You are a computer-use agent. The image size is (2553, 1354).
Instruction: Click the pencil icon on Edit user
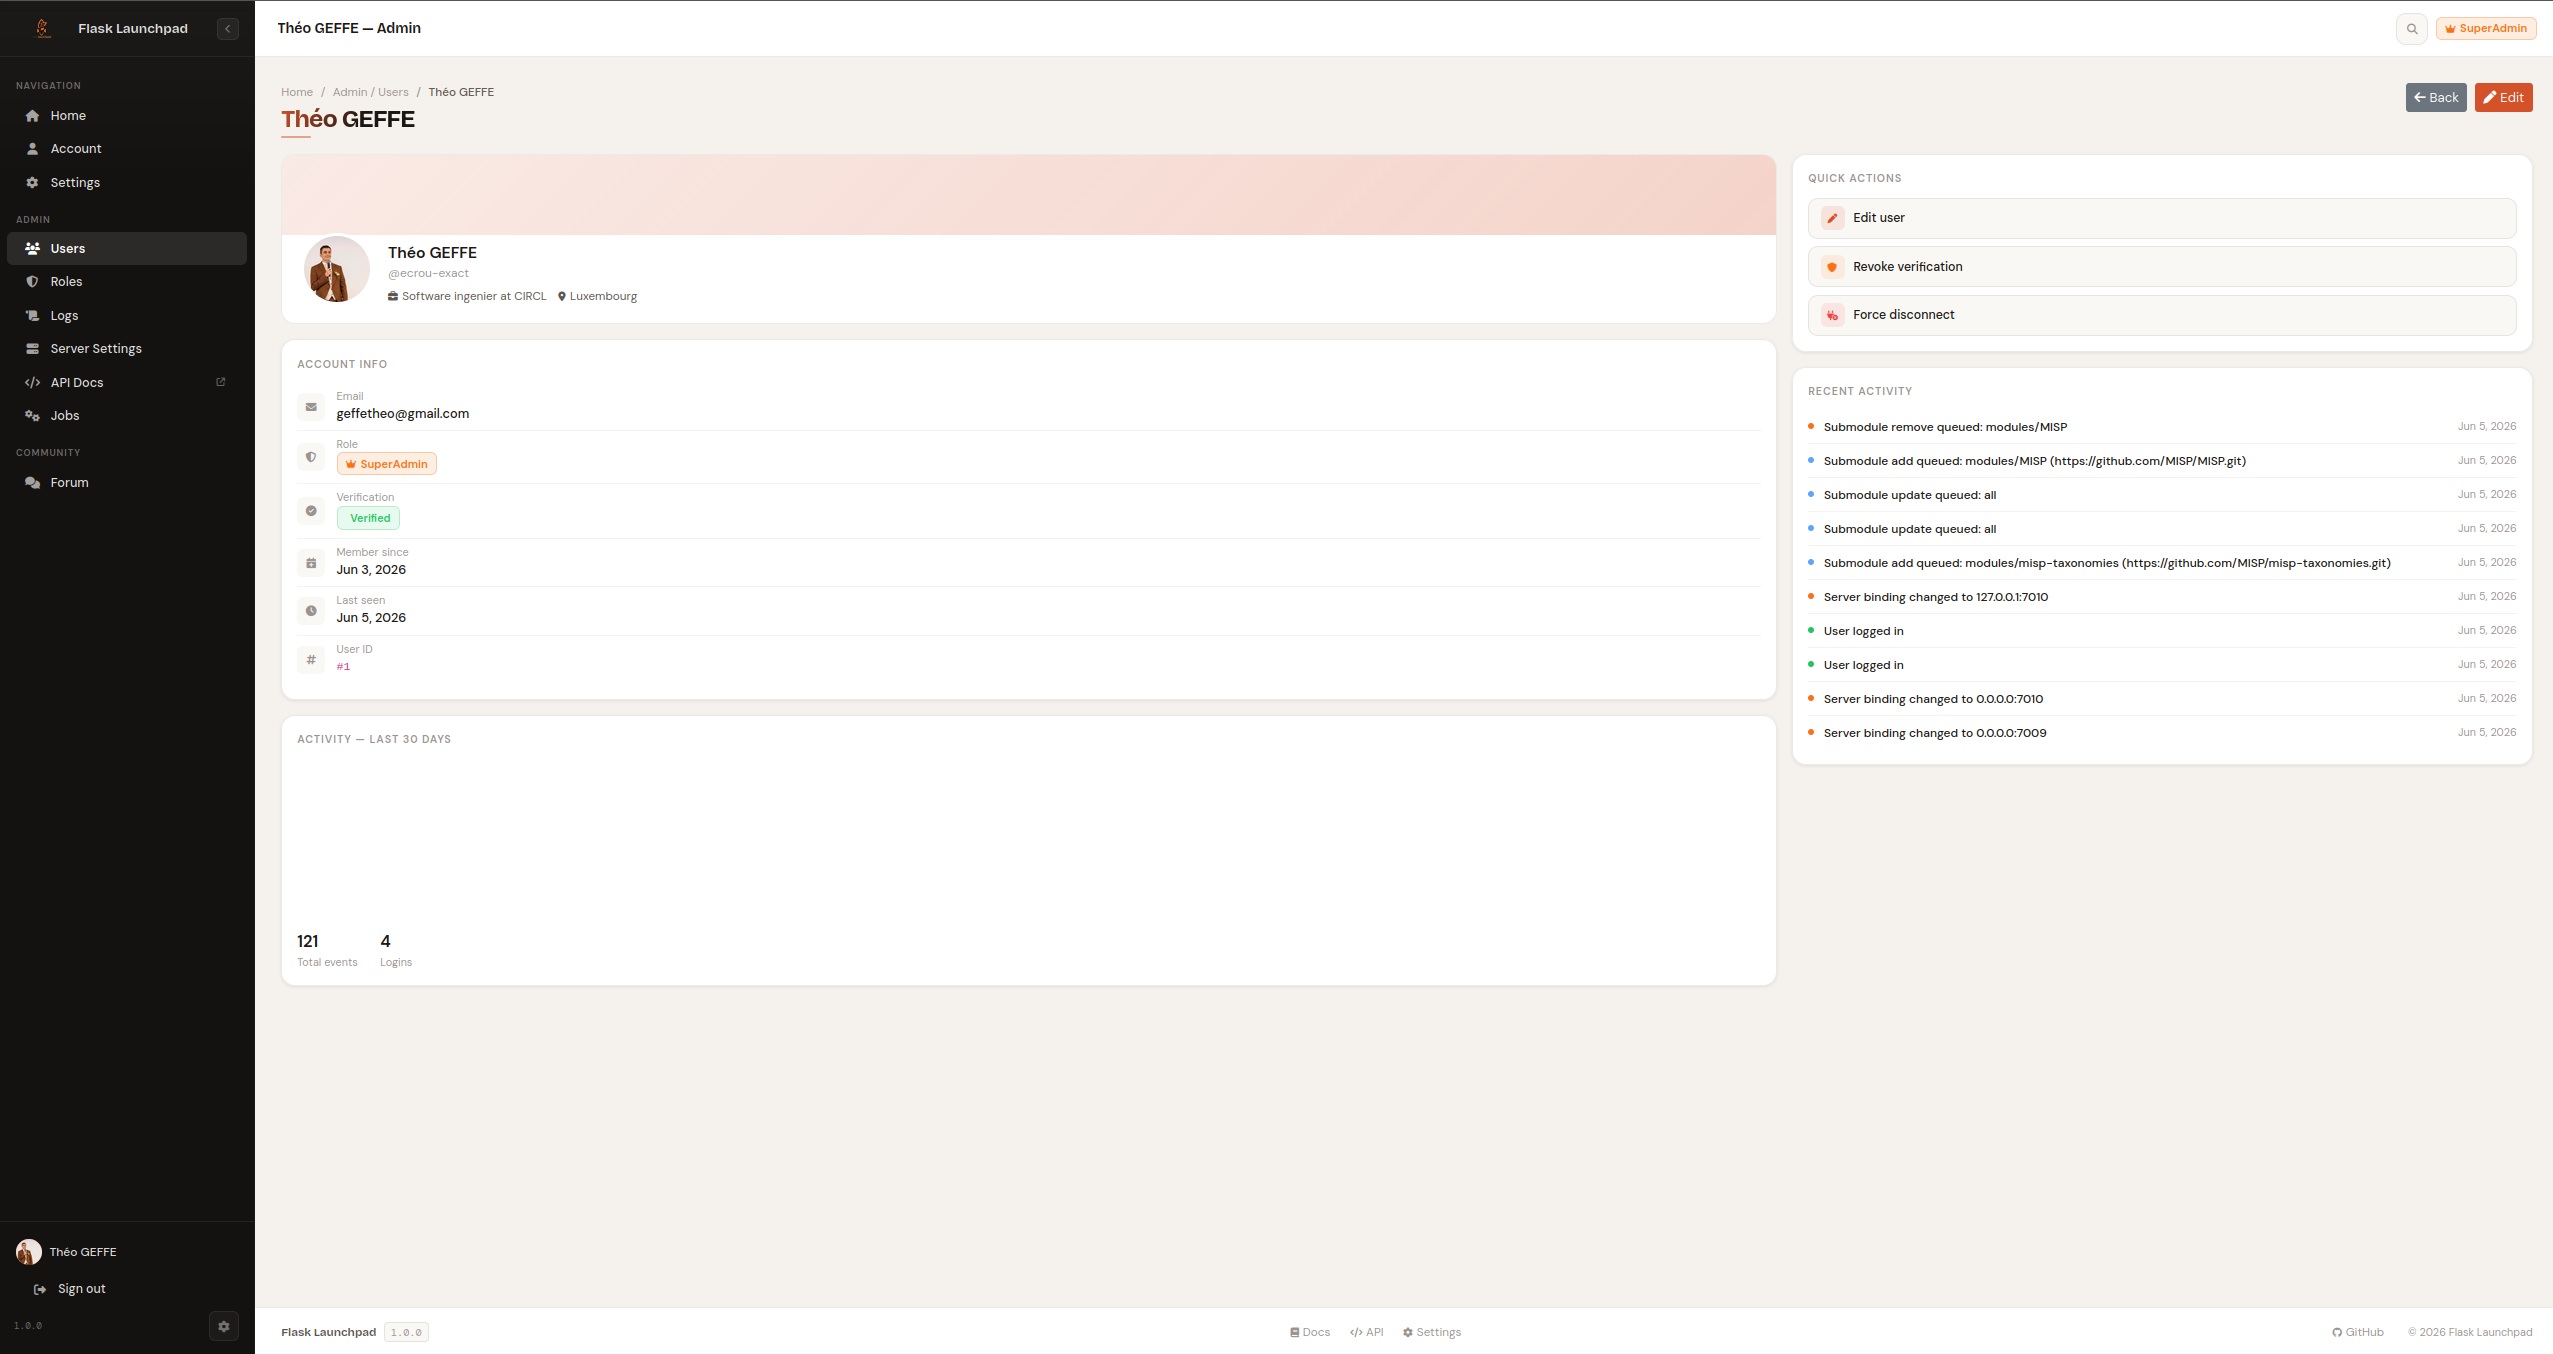coord(1832,218)
